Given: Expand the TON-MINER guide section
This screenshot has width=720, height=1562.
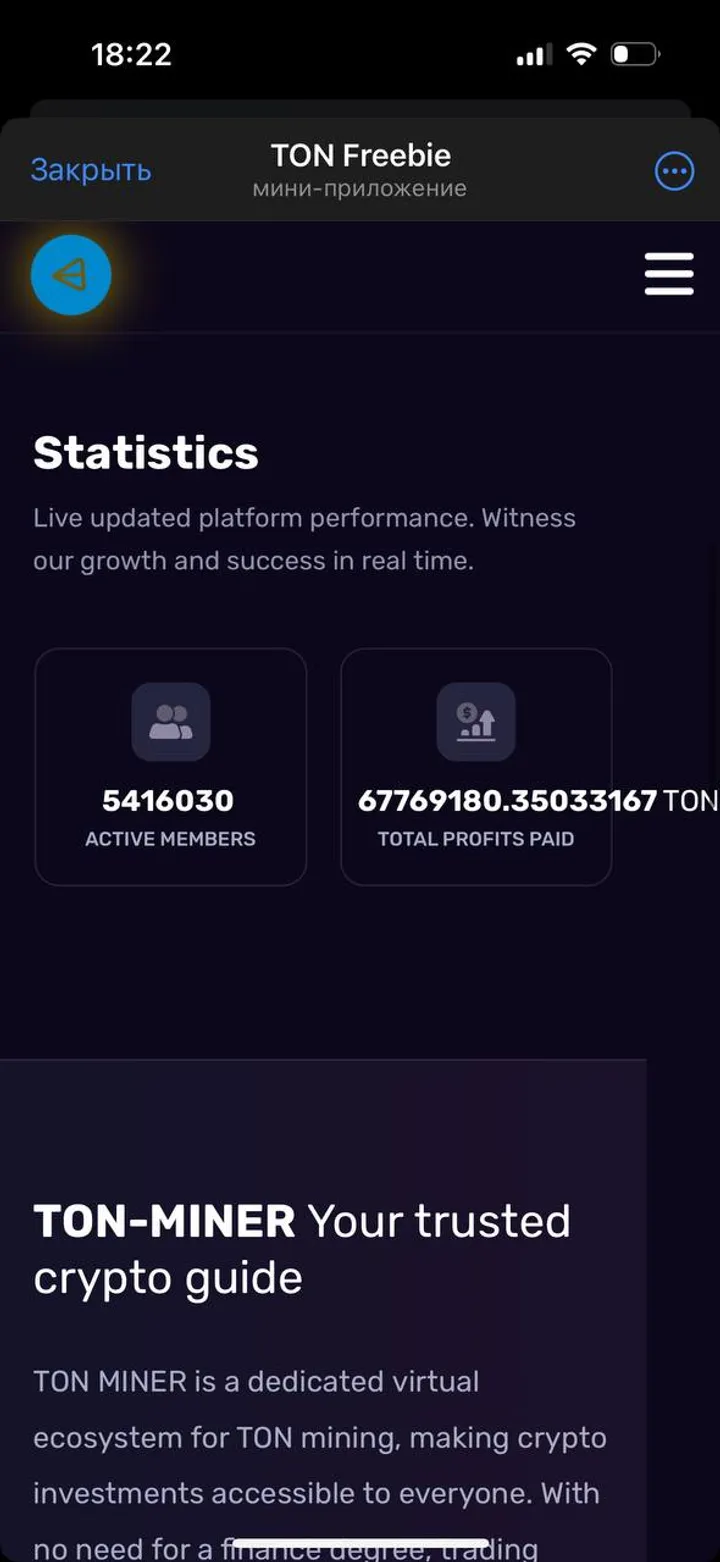Looking at the screenshot, I should pyautogui.click(x=302, y=1247).
